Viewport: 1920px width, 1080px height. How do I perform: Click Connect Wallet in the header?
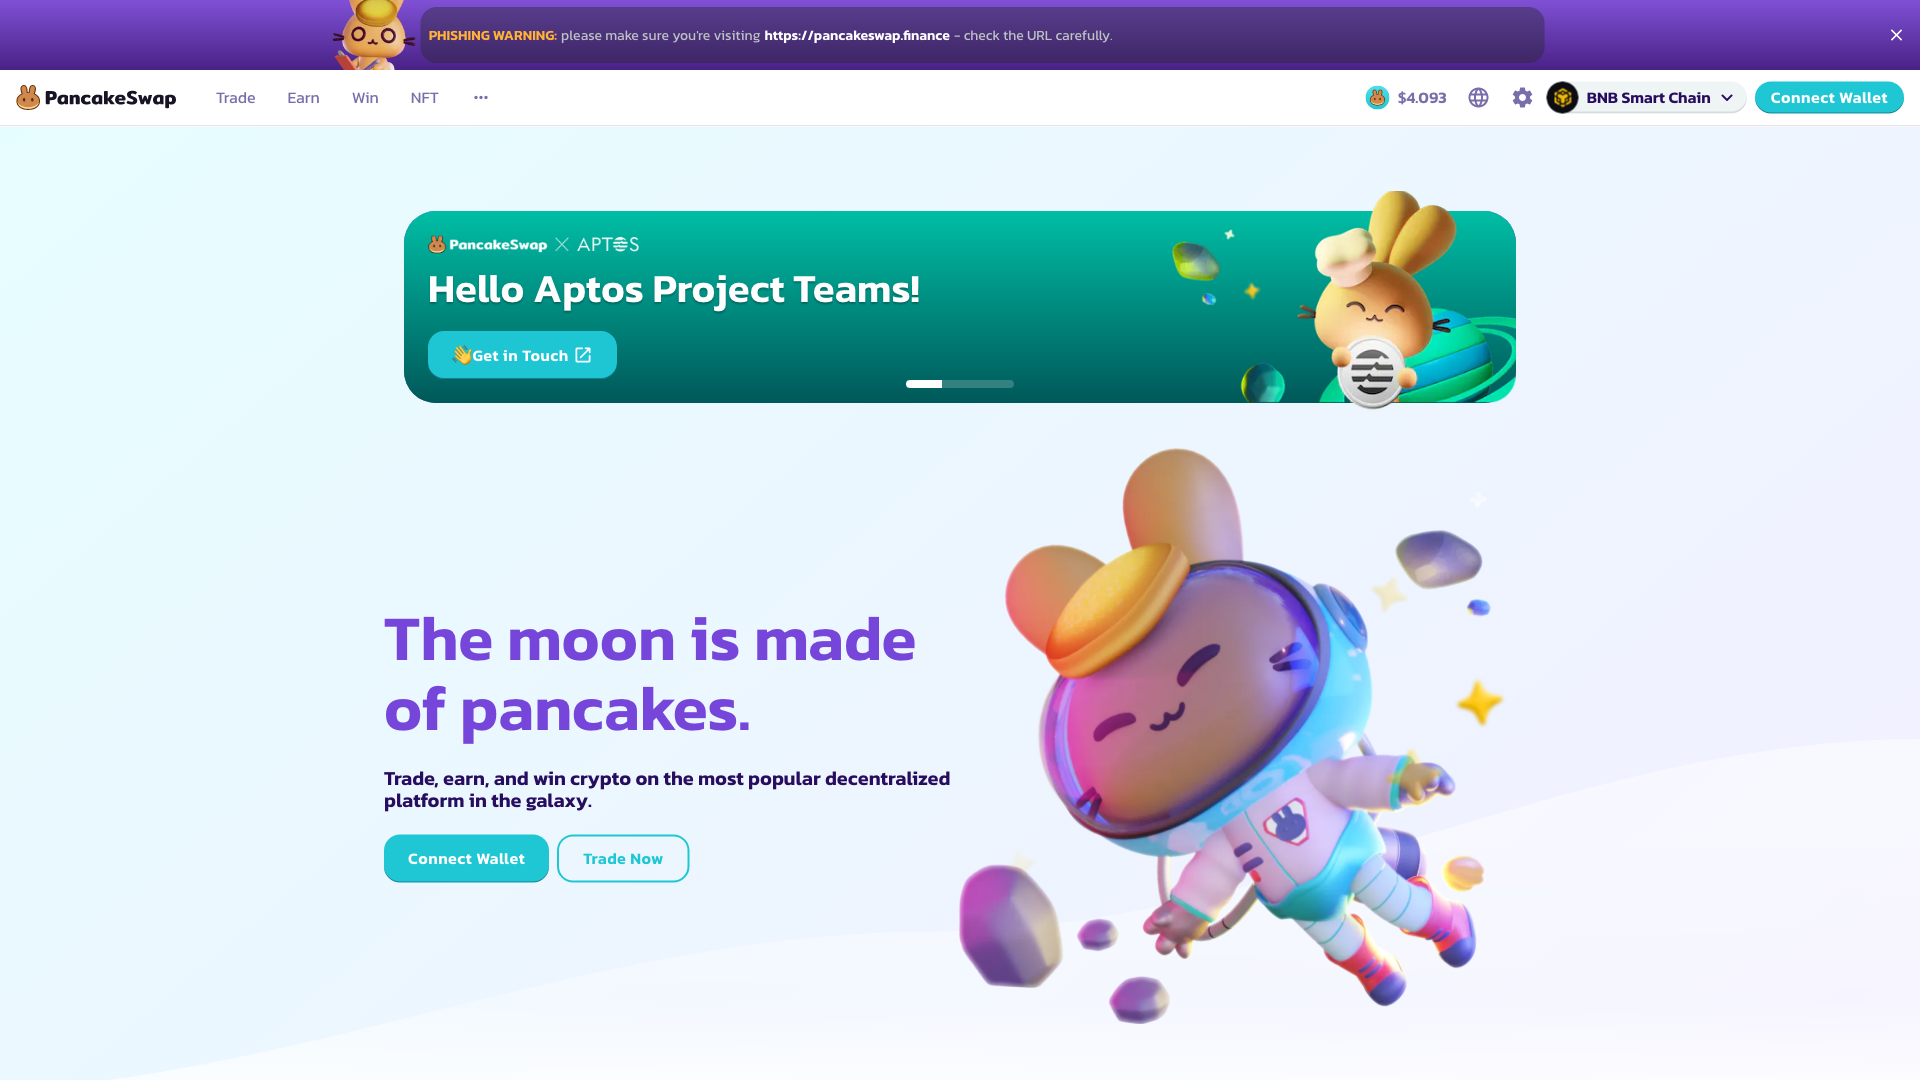pyautogui.click(x=1829, y=97)
